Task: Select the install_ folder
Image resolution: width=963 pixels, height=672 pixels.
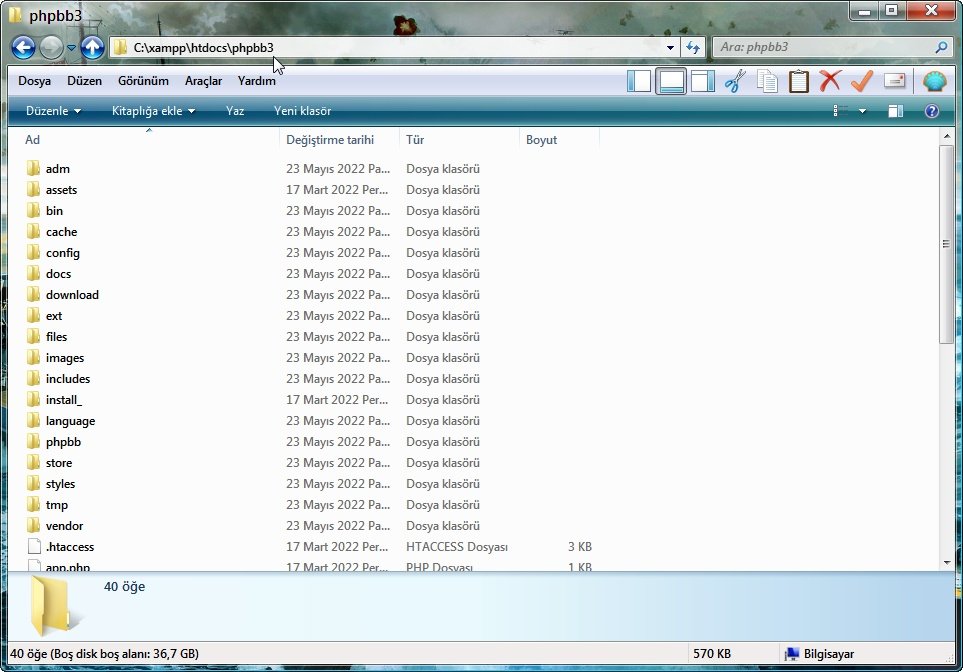Action: [64, 400]
